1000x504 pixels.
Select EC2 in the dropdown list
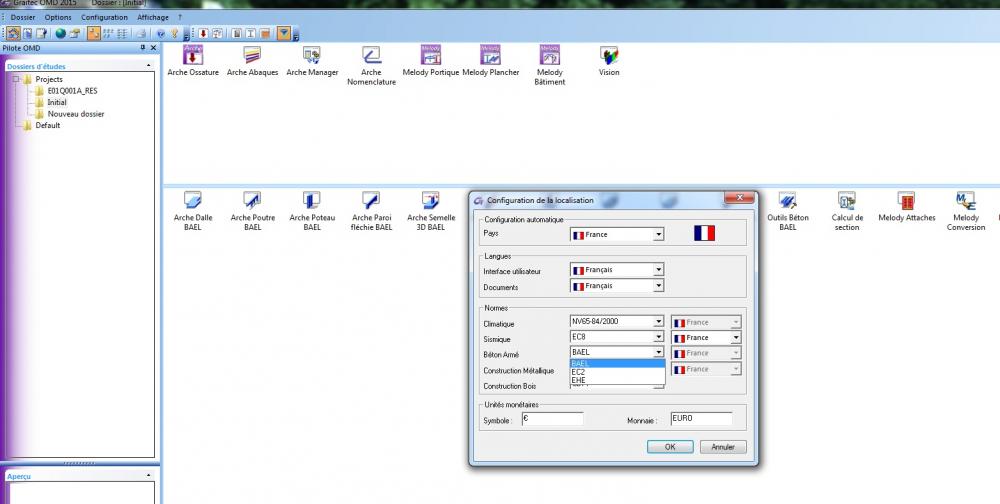point(617,372)
